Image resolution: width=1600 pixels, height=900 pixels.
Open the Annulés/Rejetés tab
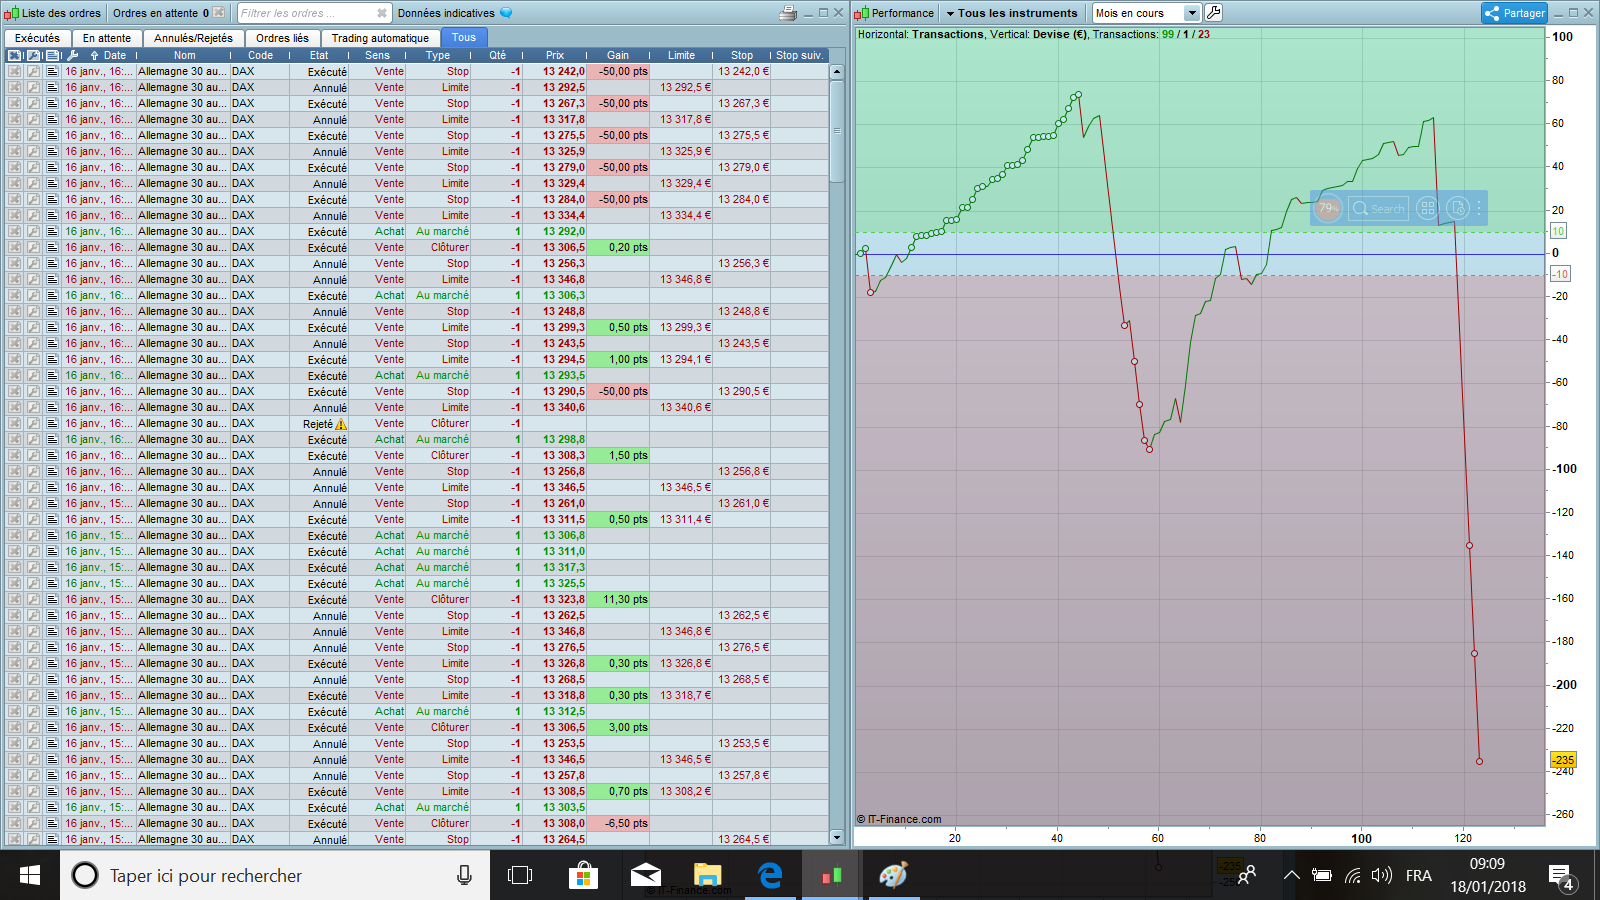[x=194, y=38]
